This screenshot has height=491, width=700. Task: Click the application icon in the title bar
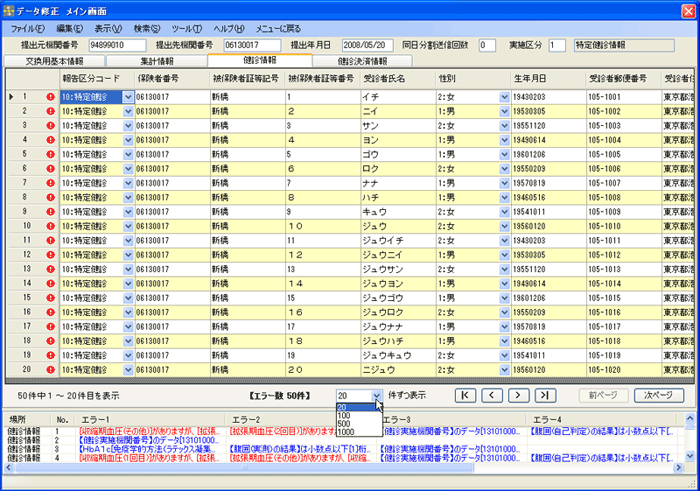(x=8, y=11)
